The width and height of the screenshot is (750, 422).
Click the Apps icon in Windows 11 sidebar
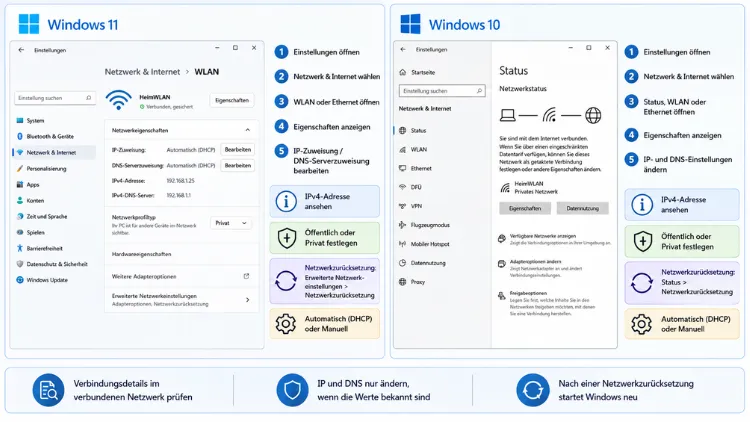click(x=20, y=184)
